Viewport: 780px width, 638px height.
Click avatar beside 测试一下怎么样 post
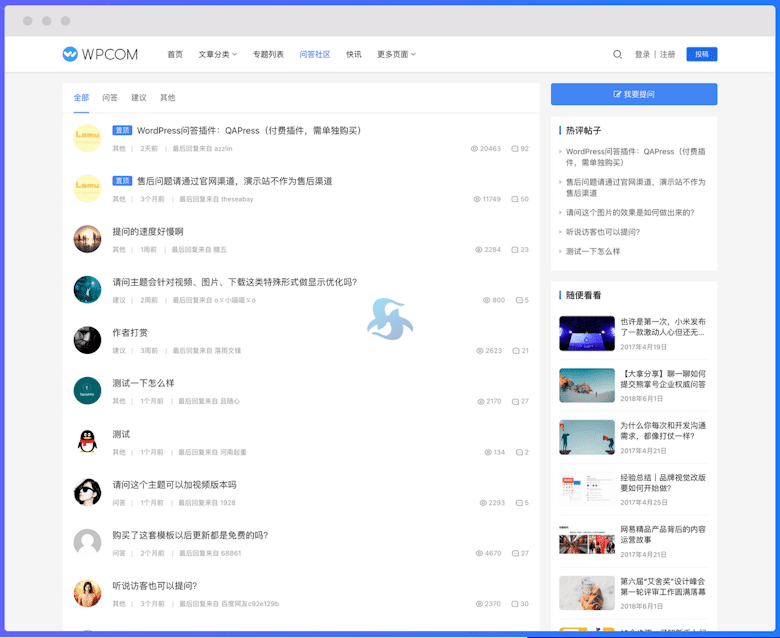(88, 390)
